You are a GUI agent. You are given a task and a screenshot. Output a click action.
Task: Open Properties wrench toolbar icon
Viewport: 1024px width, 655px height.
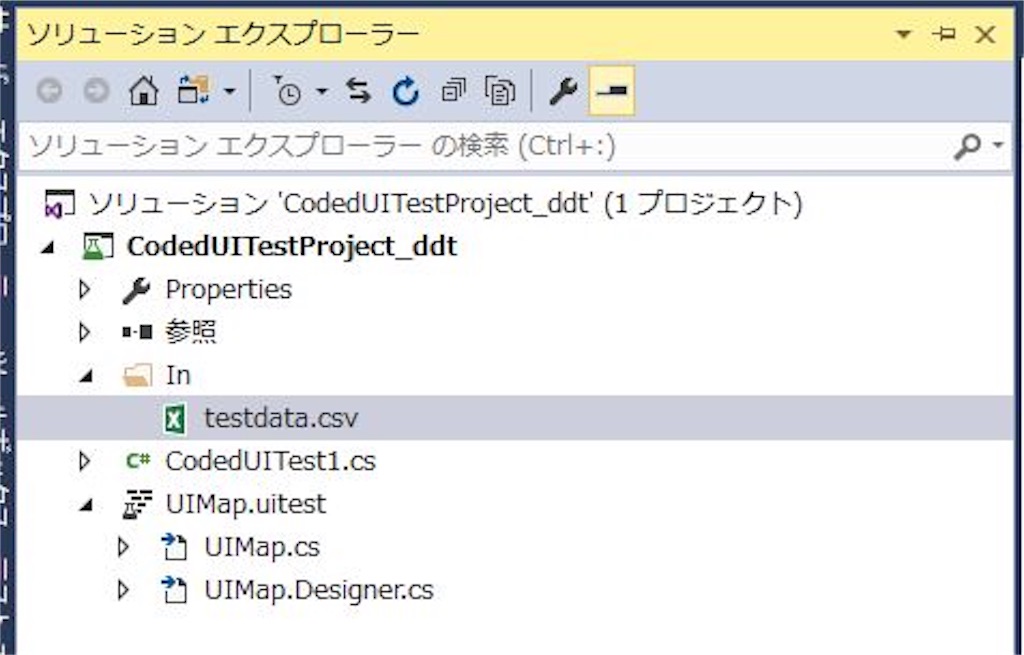(x=563, y=91)
